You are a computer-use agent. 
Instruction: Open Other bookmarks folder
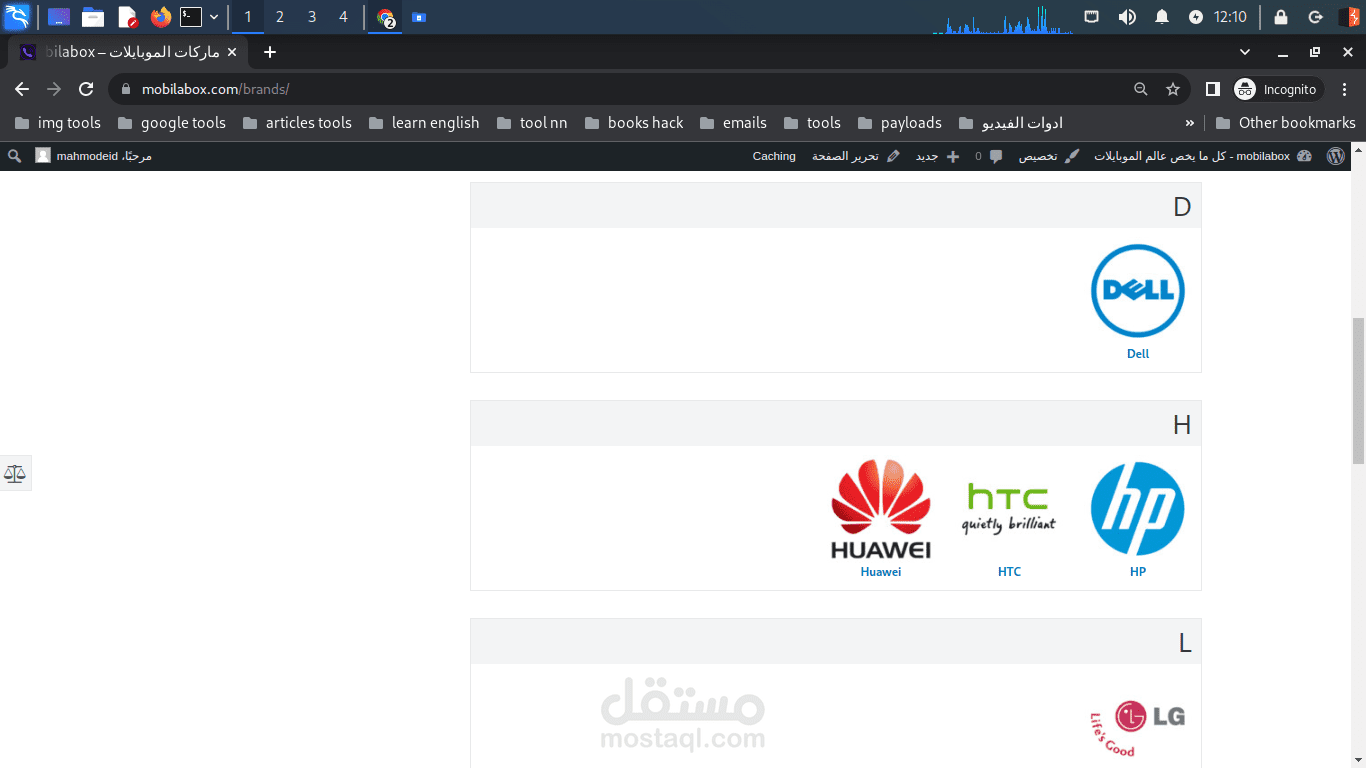[x=1286, y=123]
